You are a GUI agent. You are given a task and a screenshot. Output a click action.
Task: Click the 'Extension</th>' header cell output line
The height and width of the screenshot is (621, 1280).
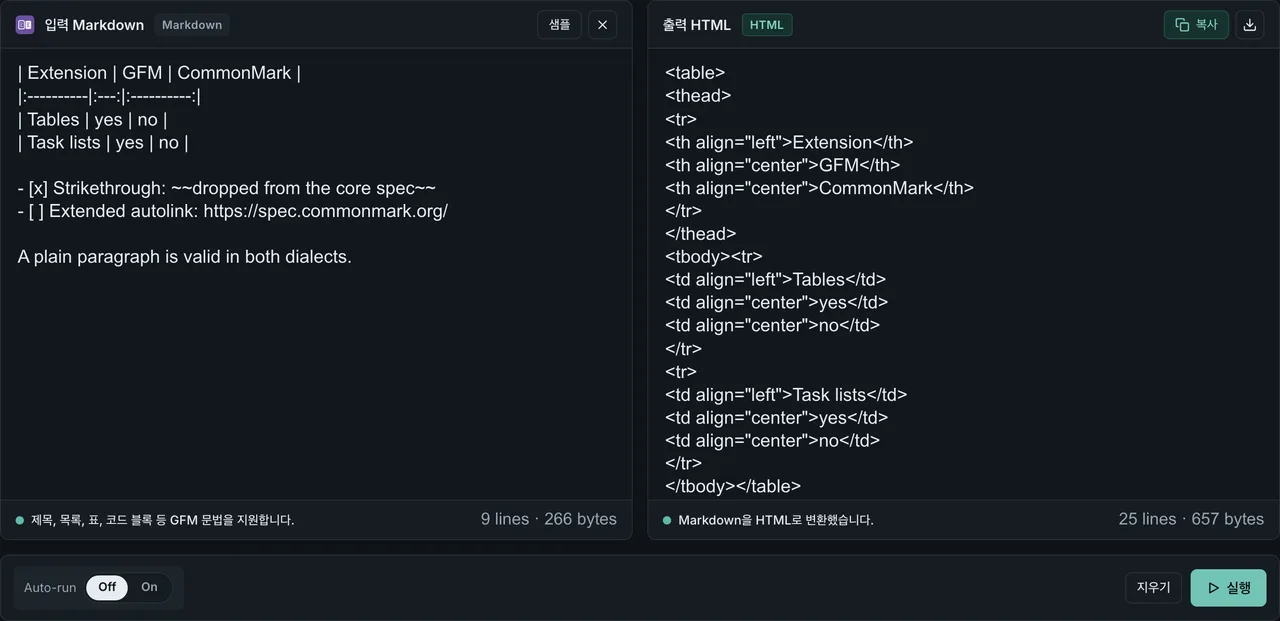click(789, 142)
